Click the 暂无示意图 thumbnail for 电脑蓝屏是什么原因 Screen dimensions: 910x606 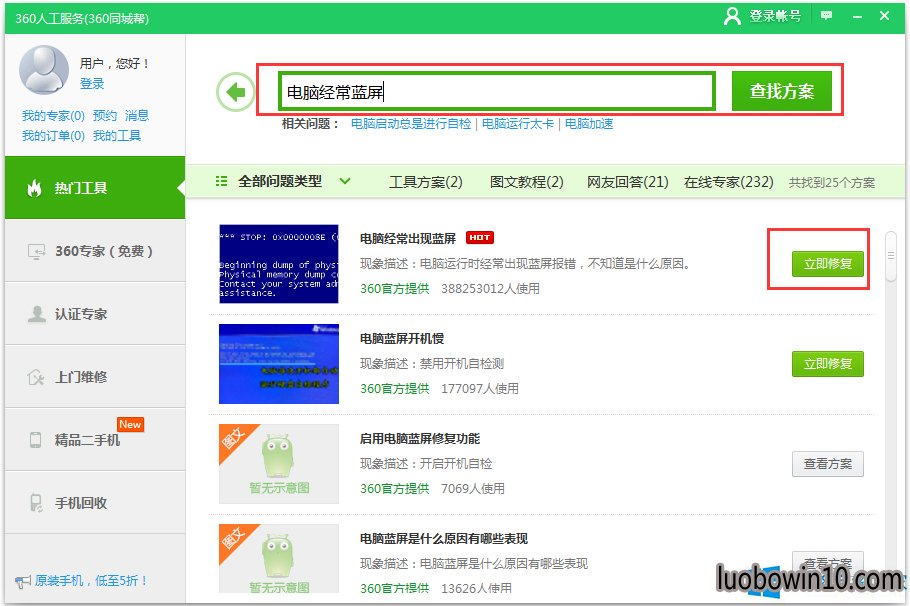tap(279, 558)
